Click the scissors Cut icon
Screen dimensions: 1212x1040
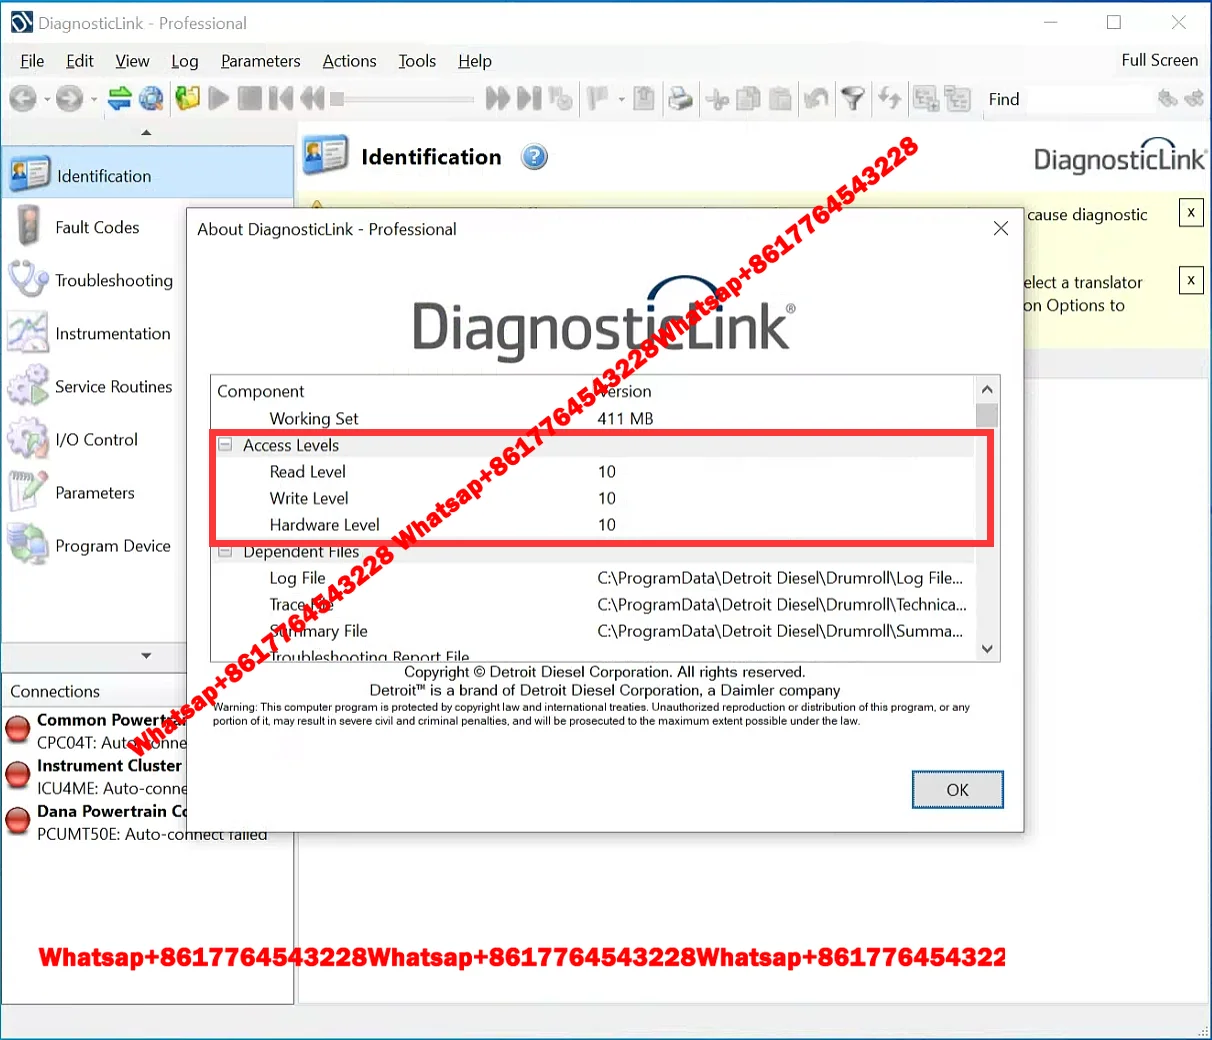coord(717,98)
